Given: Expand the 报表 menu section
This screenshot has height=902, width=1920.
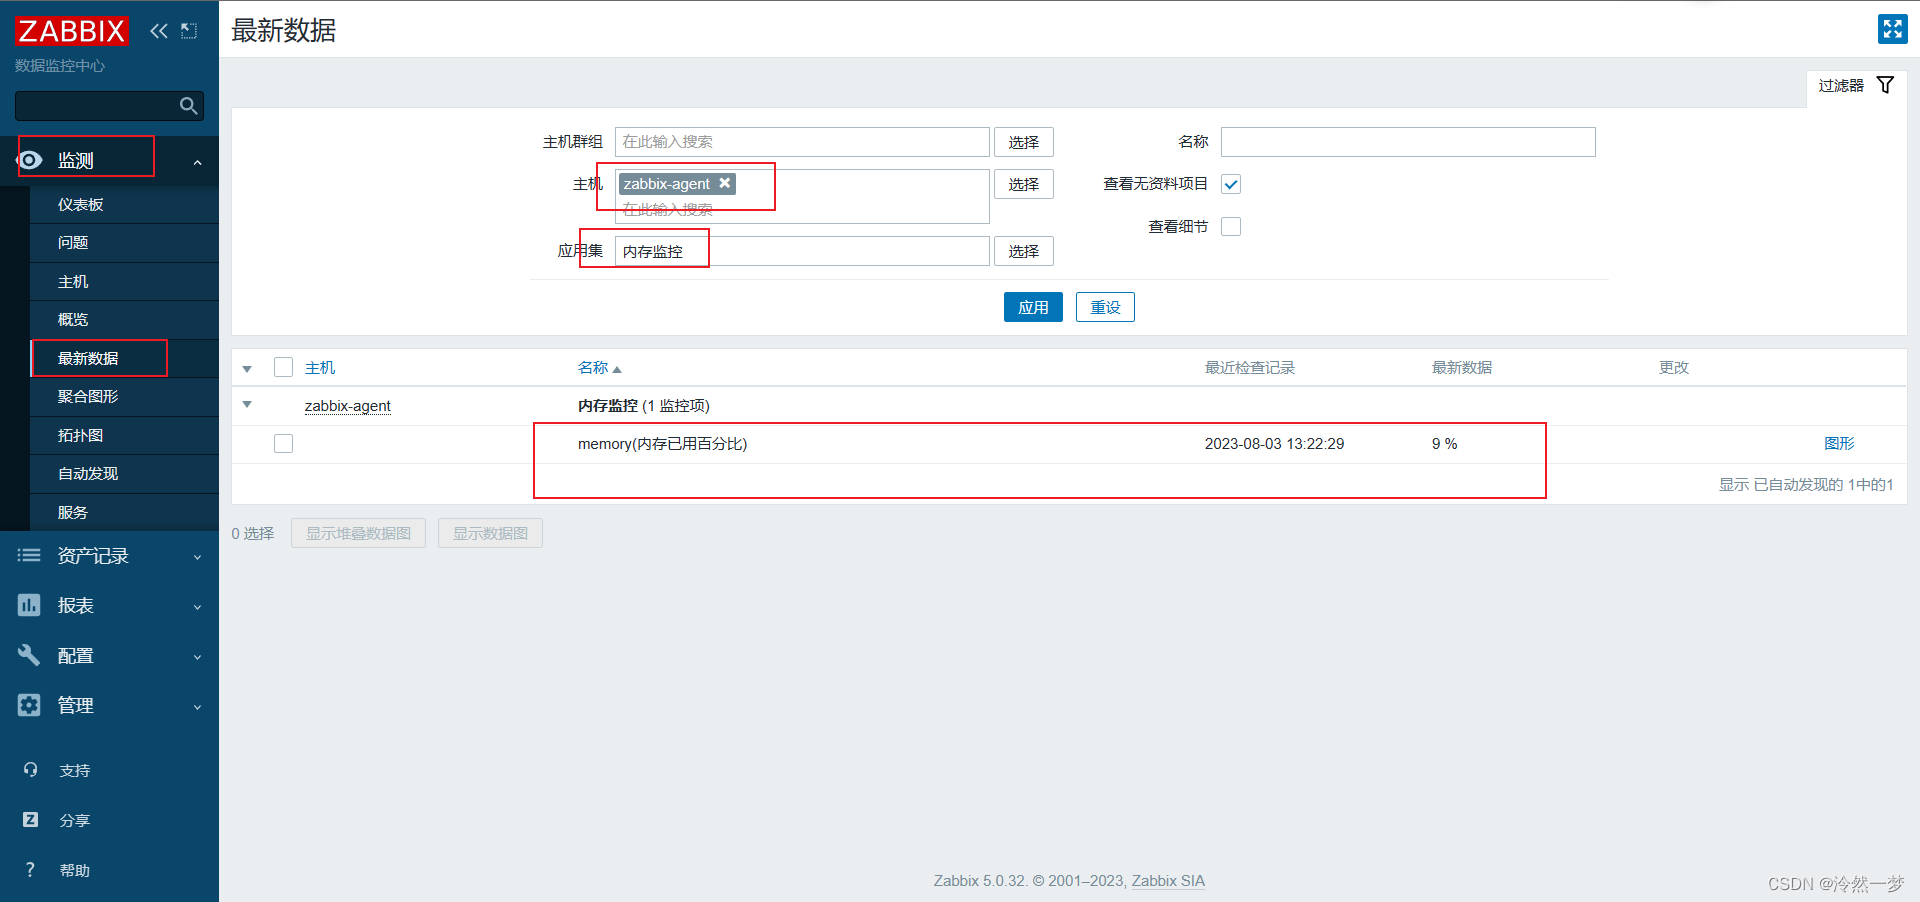Looking at the screenshot, I should [197, 607].
